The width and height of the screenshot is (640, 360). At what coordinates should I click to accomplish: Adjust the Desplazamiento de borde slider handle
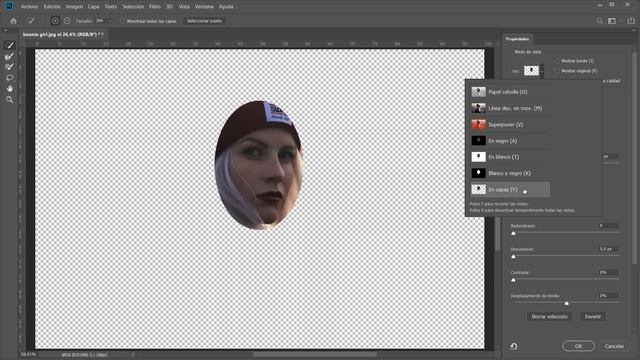[567, 303]
